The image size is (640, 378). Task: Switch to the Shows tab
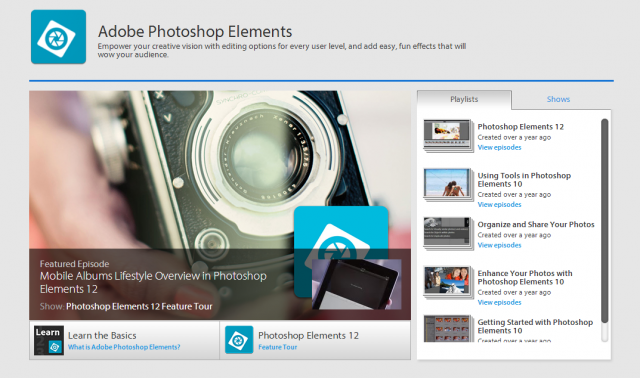click(558, 99)
